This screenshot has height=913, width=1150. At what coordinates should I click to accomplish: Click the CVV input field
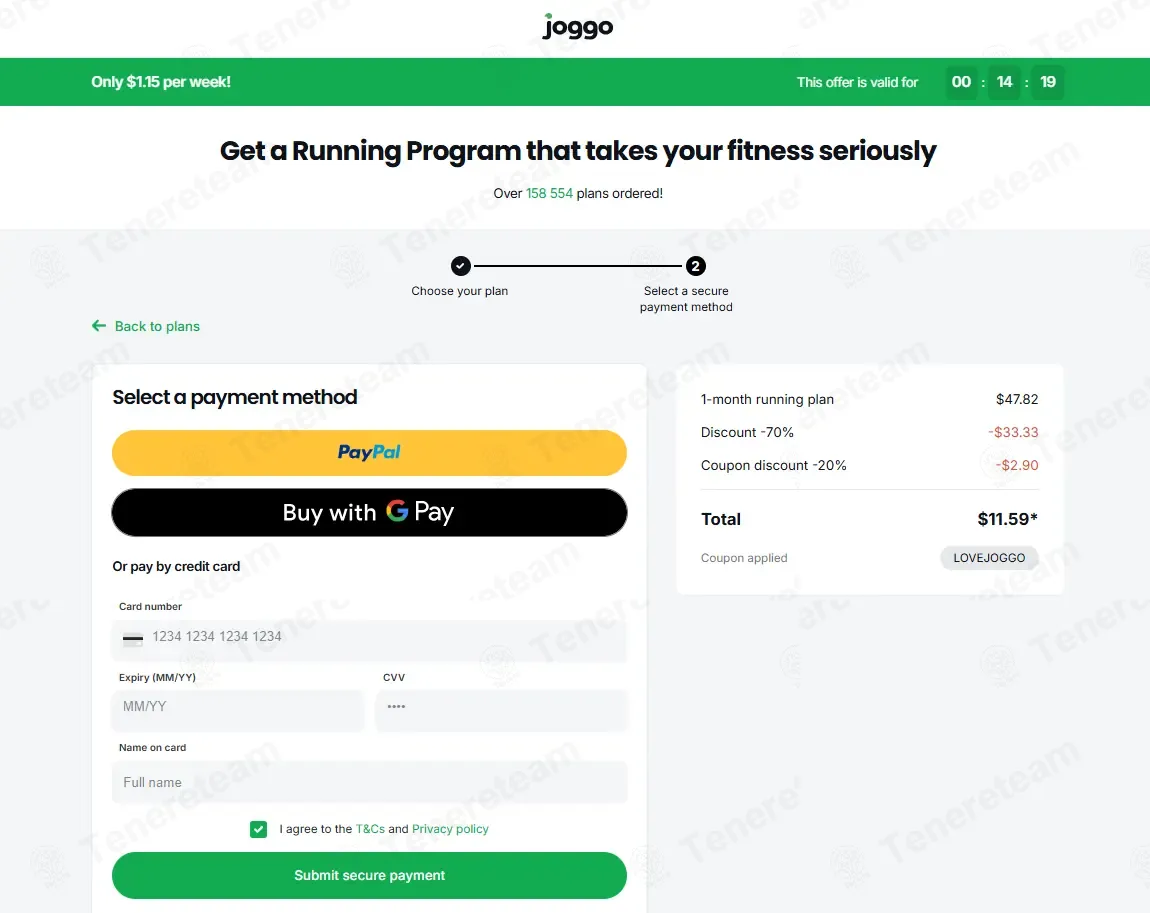tap(501, 707)
